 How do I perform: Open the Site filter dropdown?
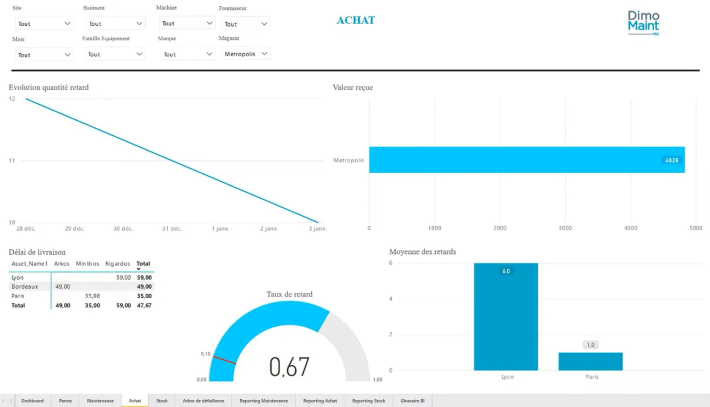coord(44,24)
